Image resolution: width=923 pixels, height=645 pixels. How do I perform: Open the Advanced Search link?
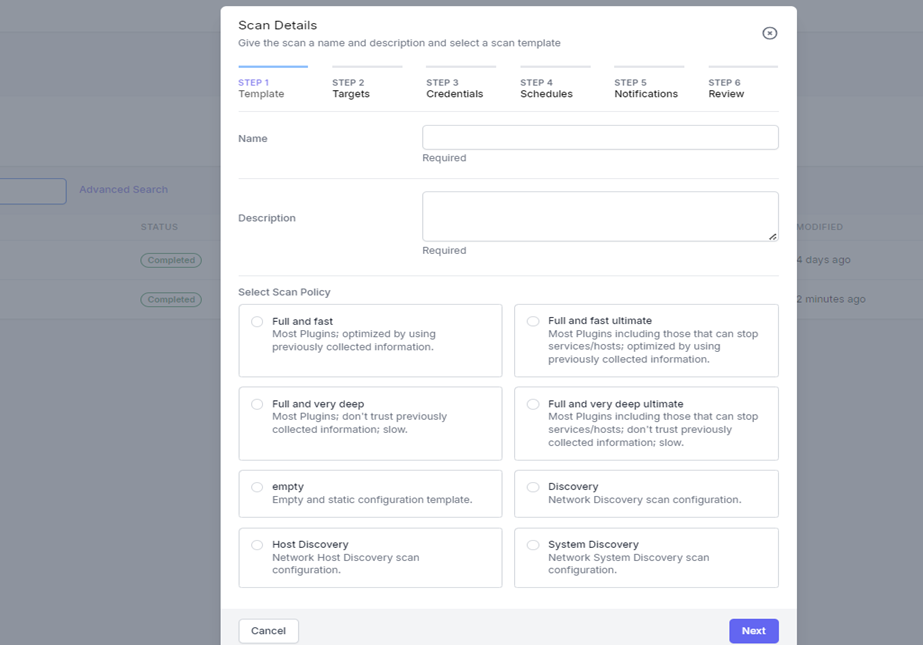pyautogui.click(x=123, y=190)
